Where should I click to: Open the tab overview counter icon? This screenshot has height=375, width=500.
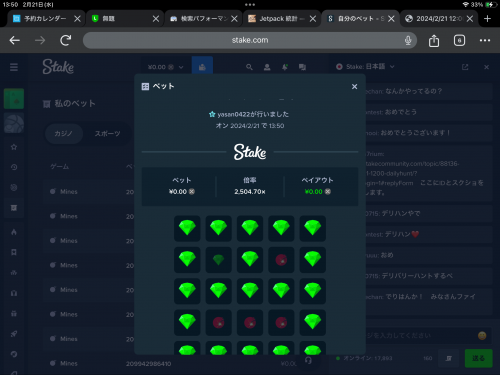coord(459,40)
